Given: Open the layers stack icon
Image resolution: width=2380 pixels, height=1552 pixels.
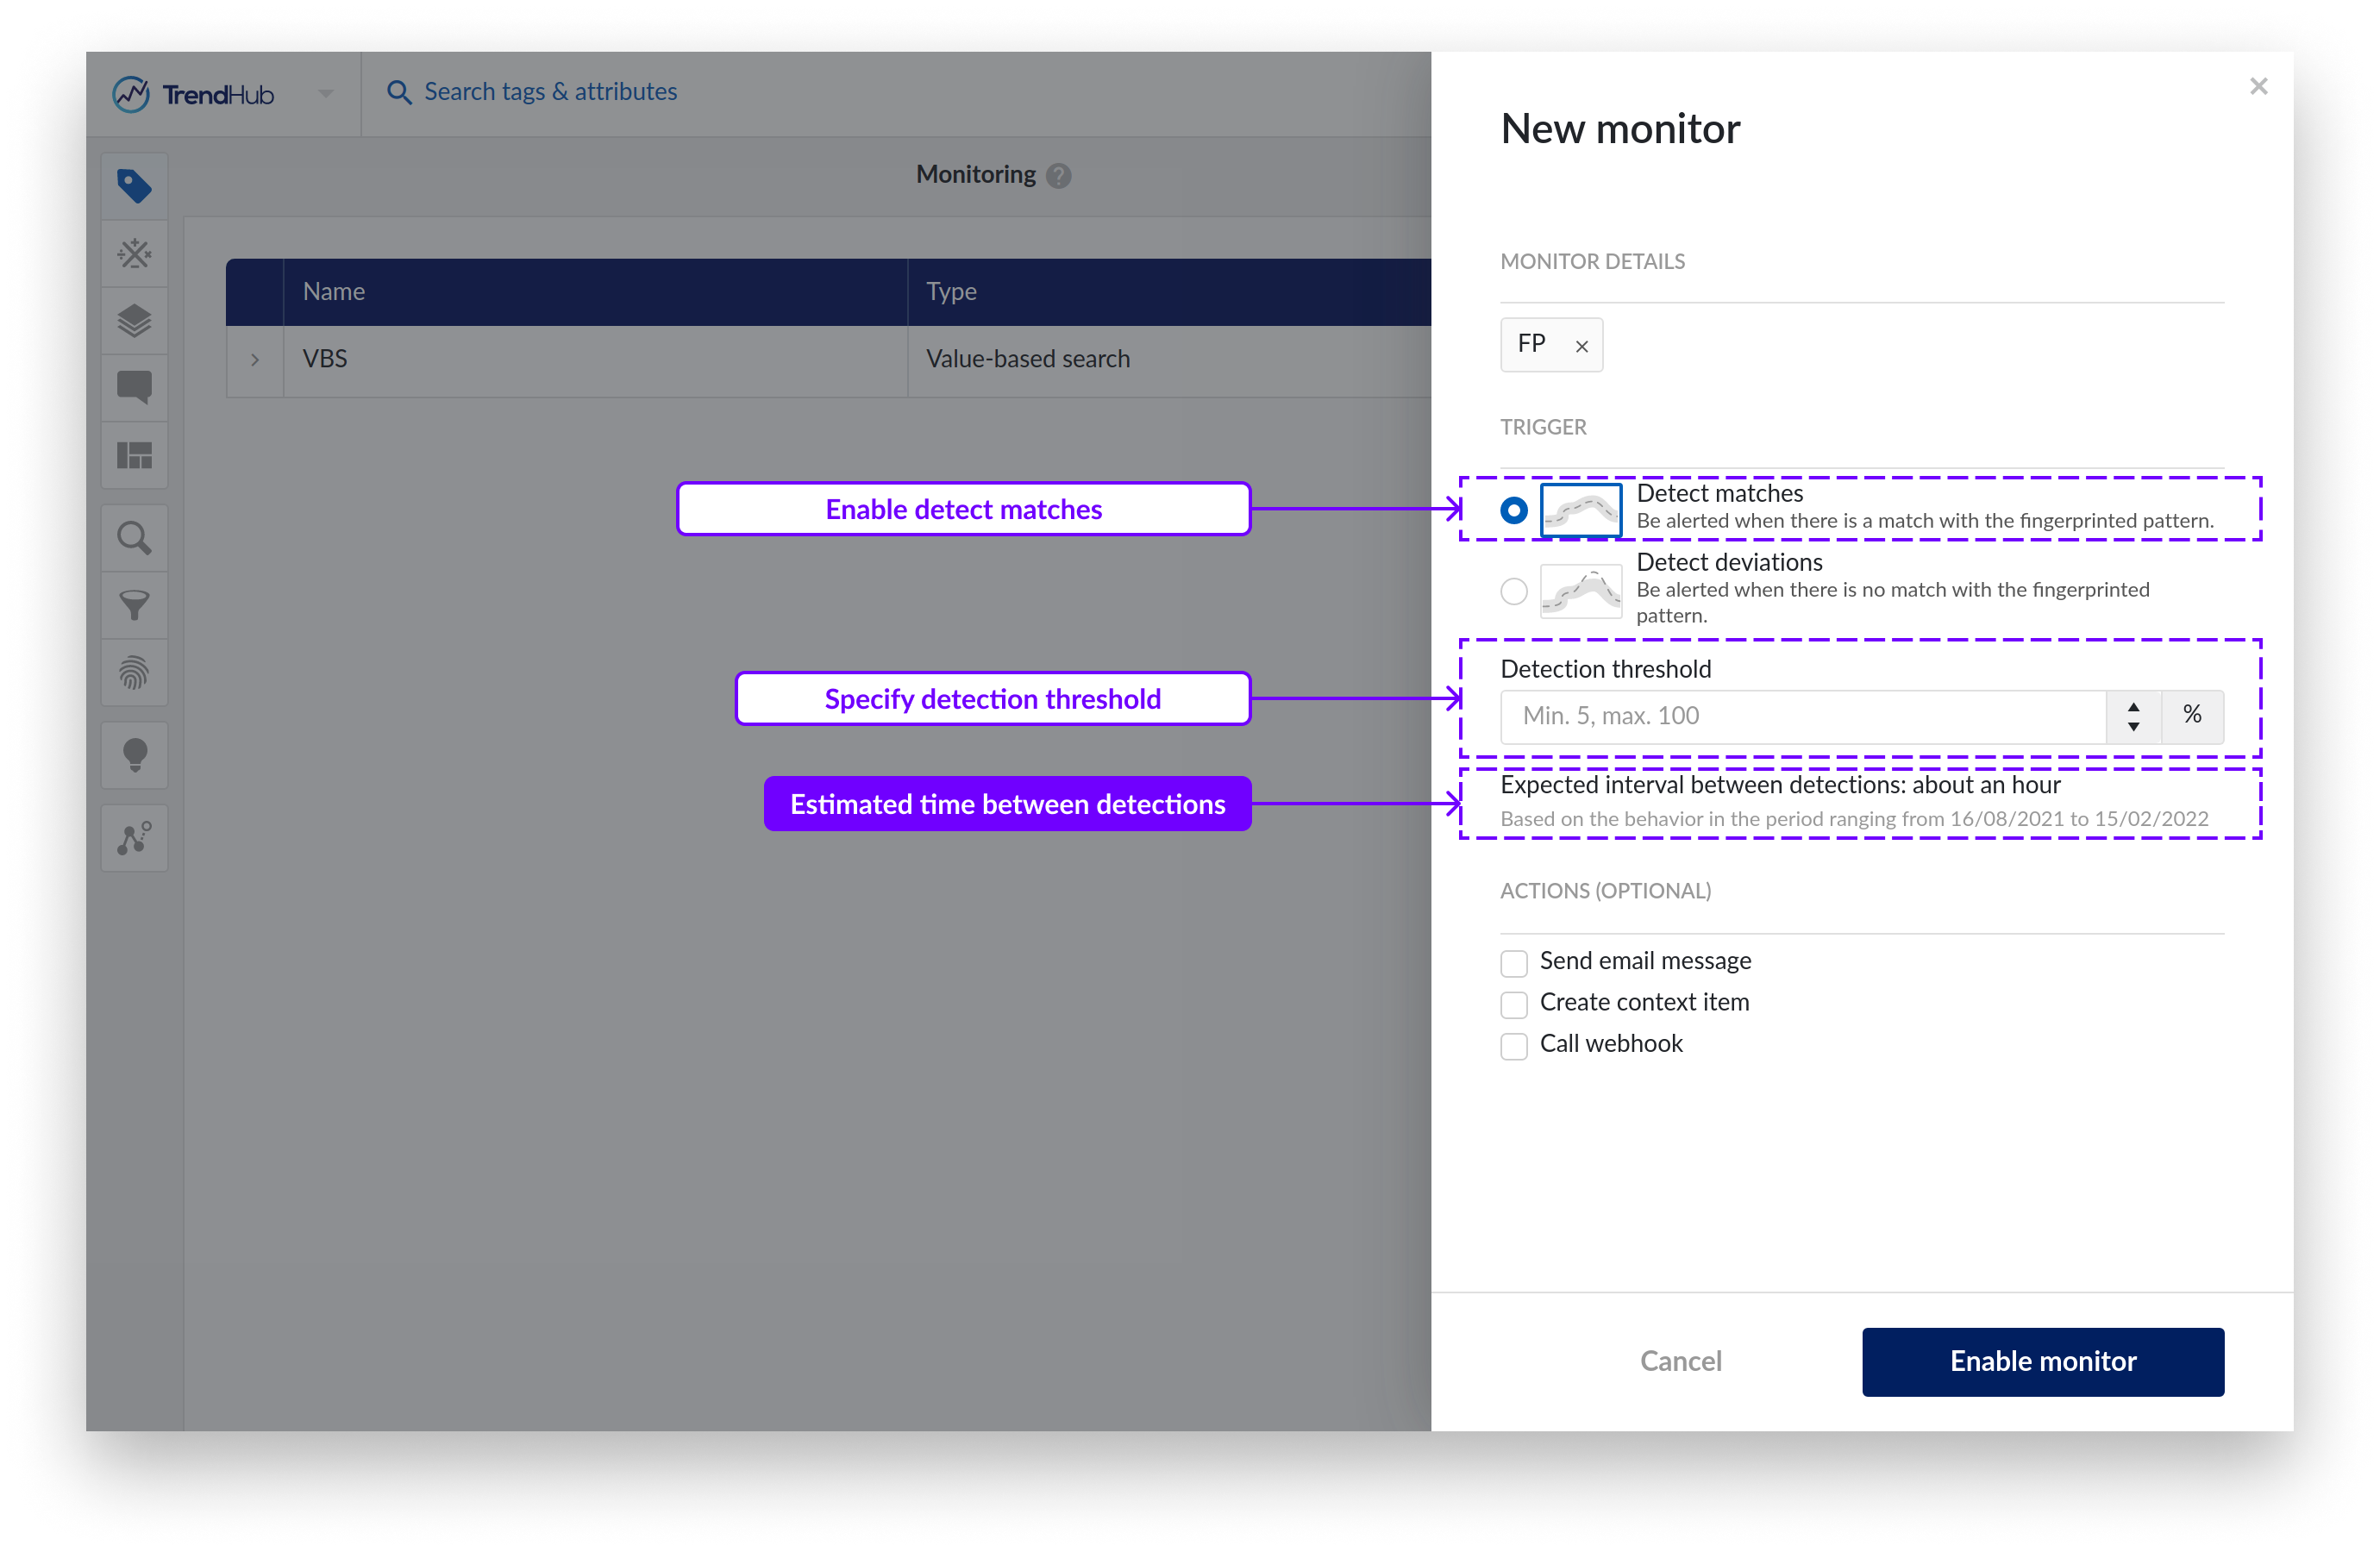Looking at the screenshot, I should coord(134,321).
